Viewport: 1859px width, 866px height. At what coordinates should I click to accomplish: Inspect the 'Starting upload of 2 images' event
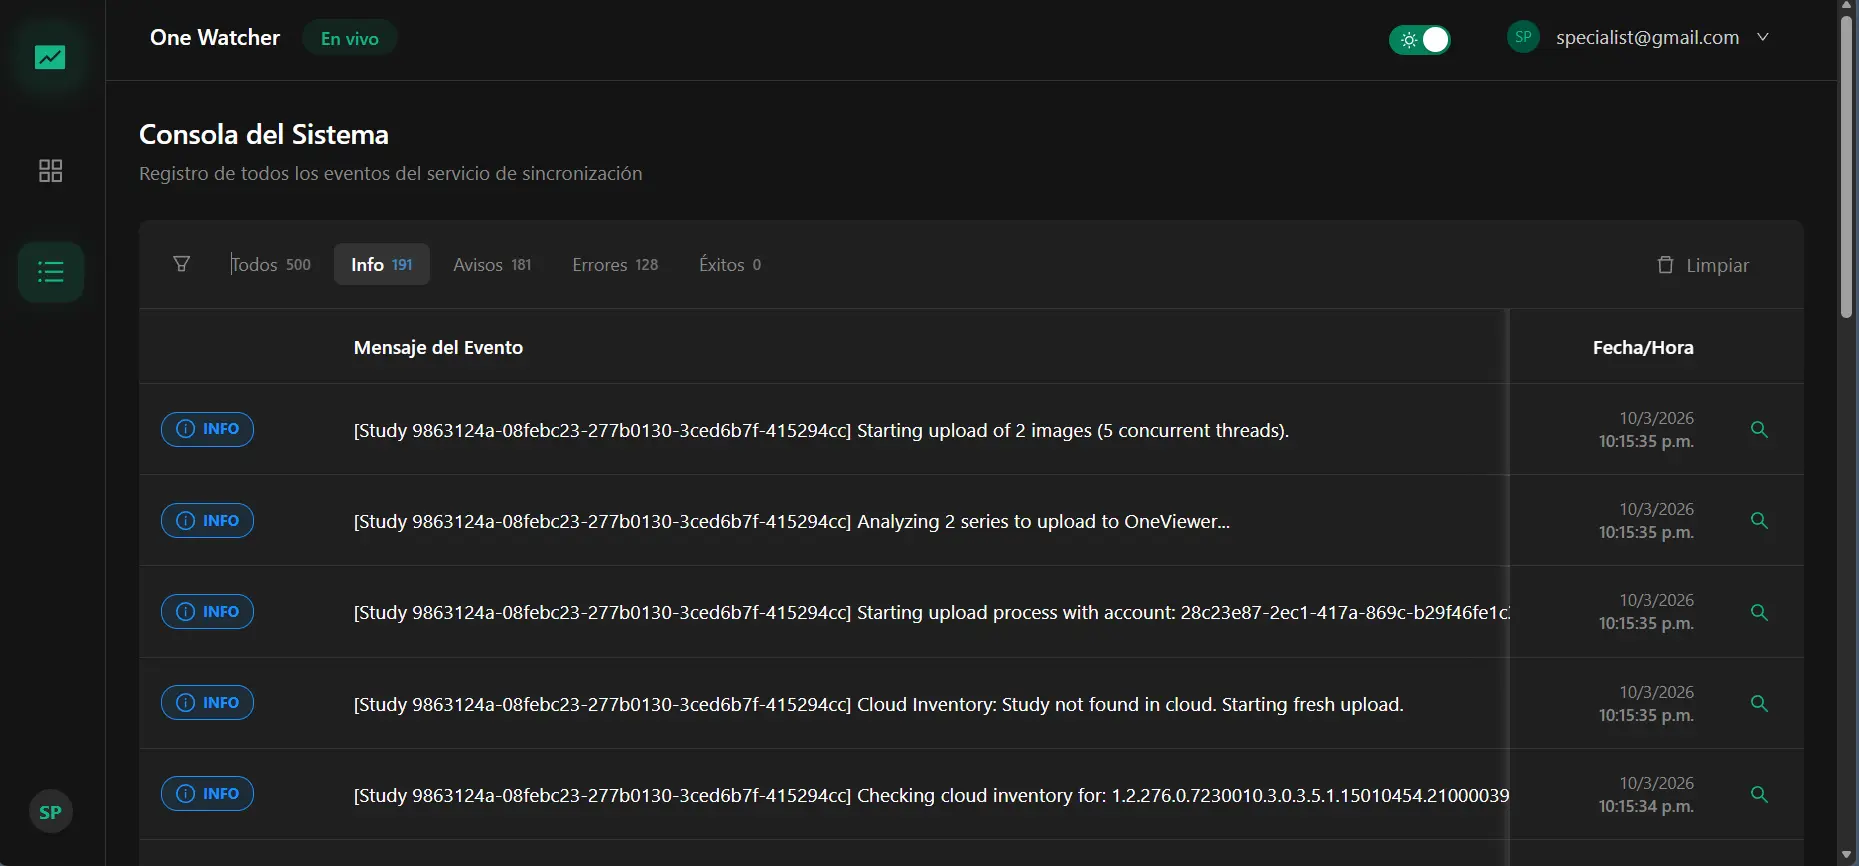1759,430
